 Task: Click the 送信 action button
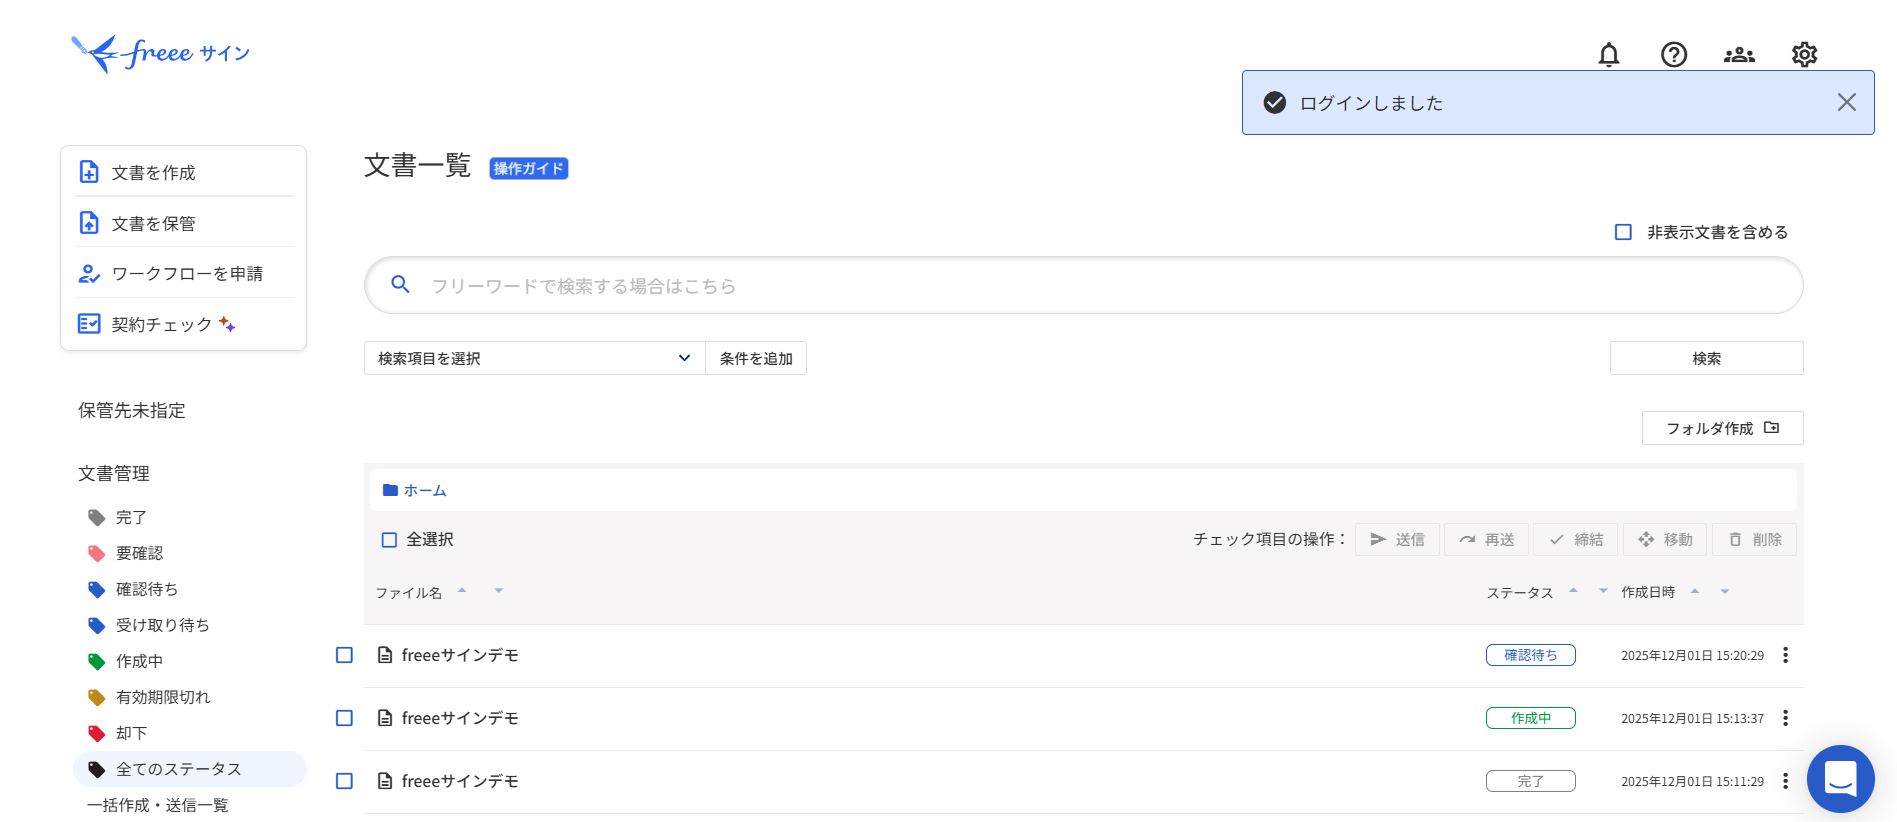coord(1397,539)
